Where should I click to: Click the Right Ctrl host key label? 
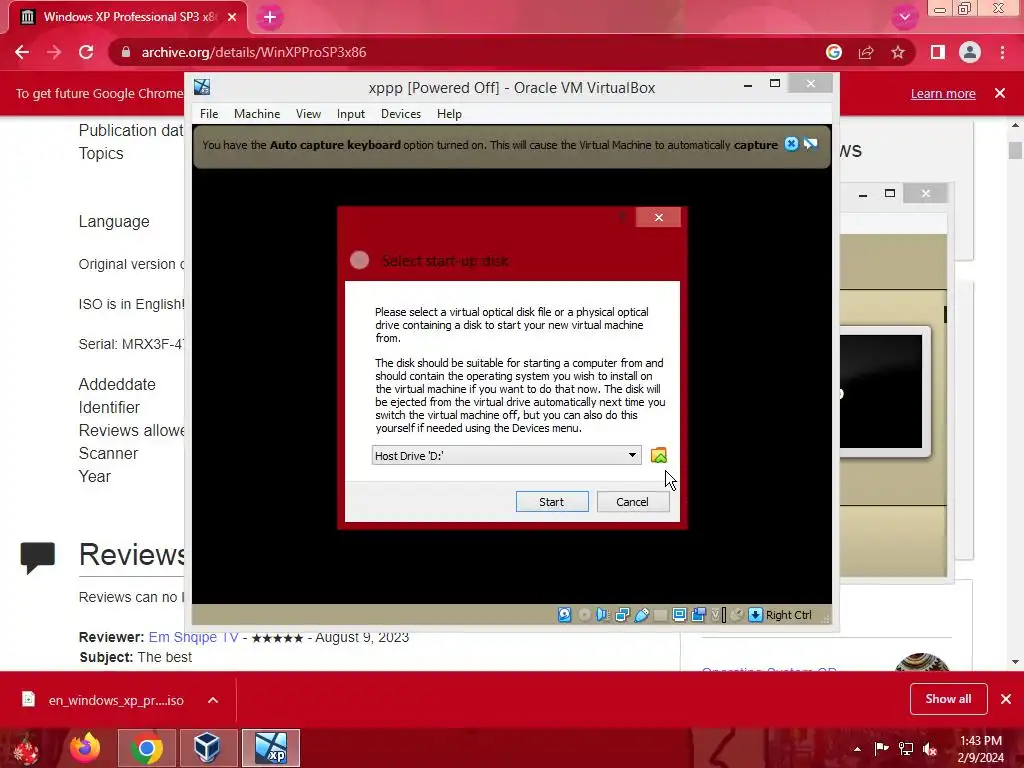(788, 615)
